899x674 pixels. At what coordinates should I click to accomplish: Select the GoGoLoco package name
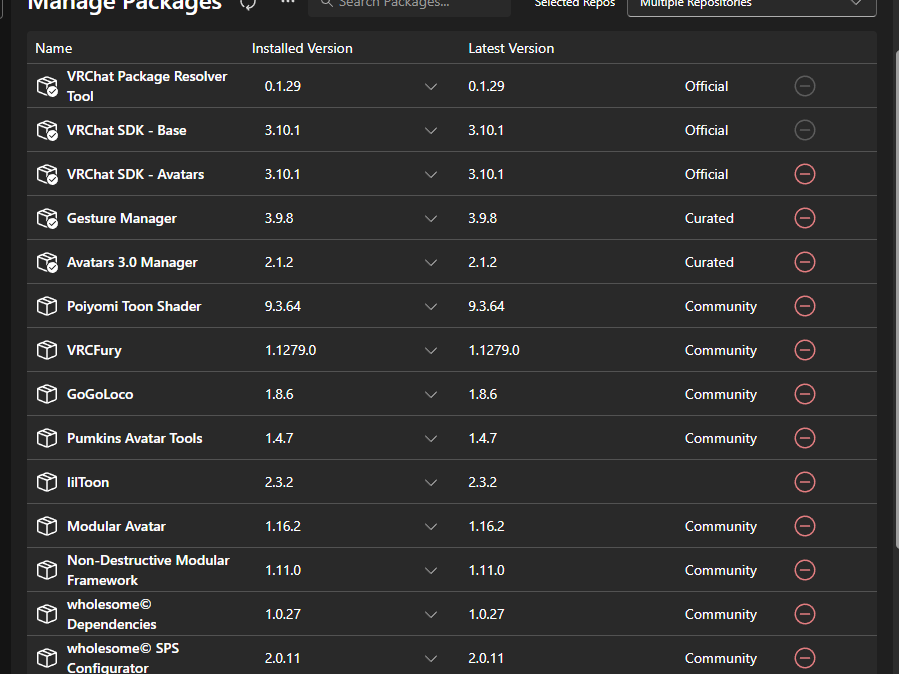[x=100, y=394]
